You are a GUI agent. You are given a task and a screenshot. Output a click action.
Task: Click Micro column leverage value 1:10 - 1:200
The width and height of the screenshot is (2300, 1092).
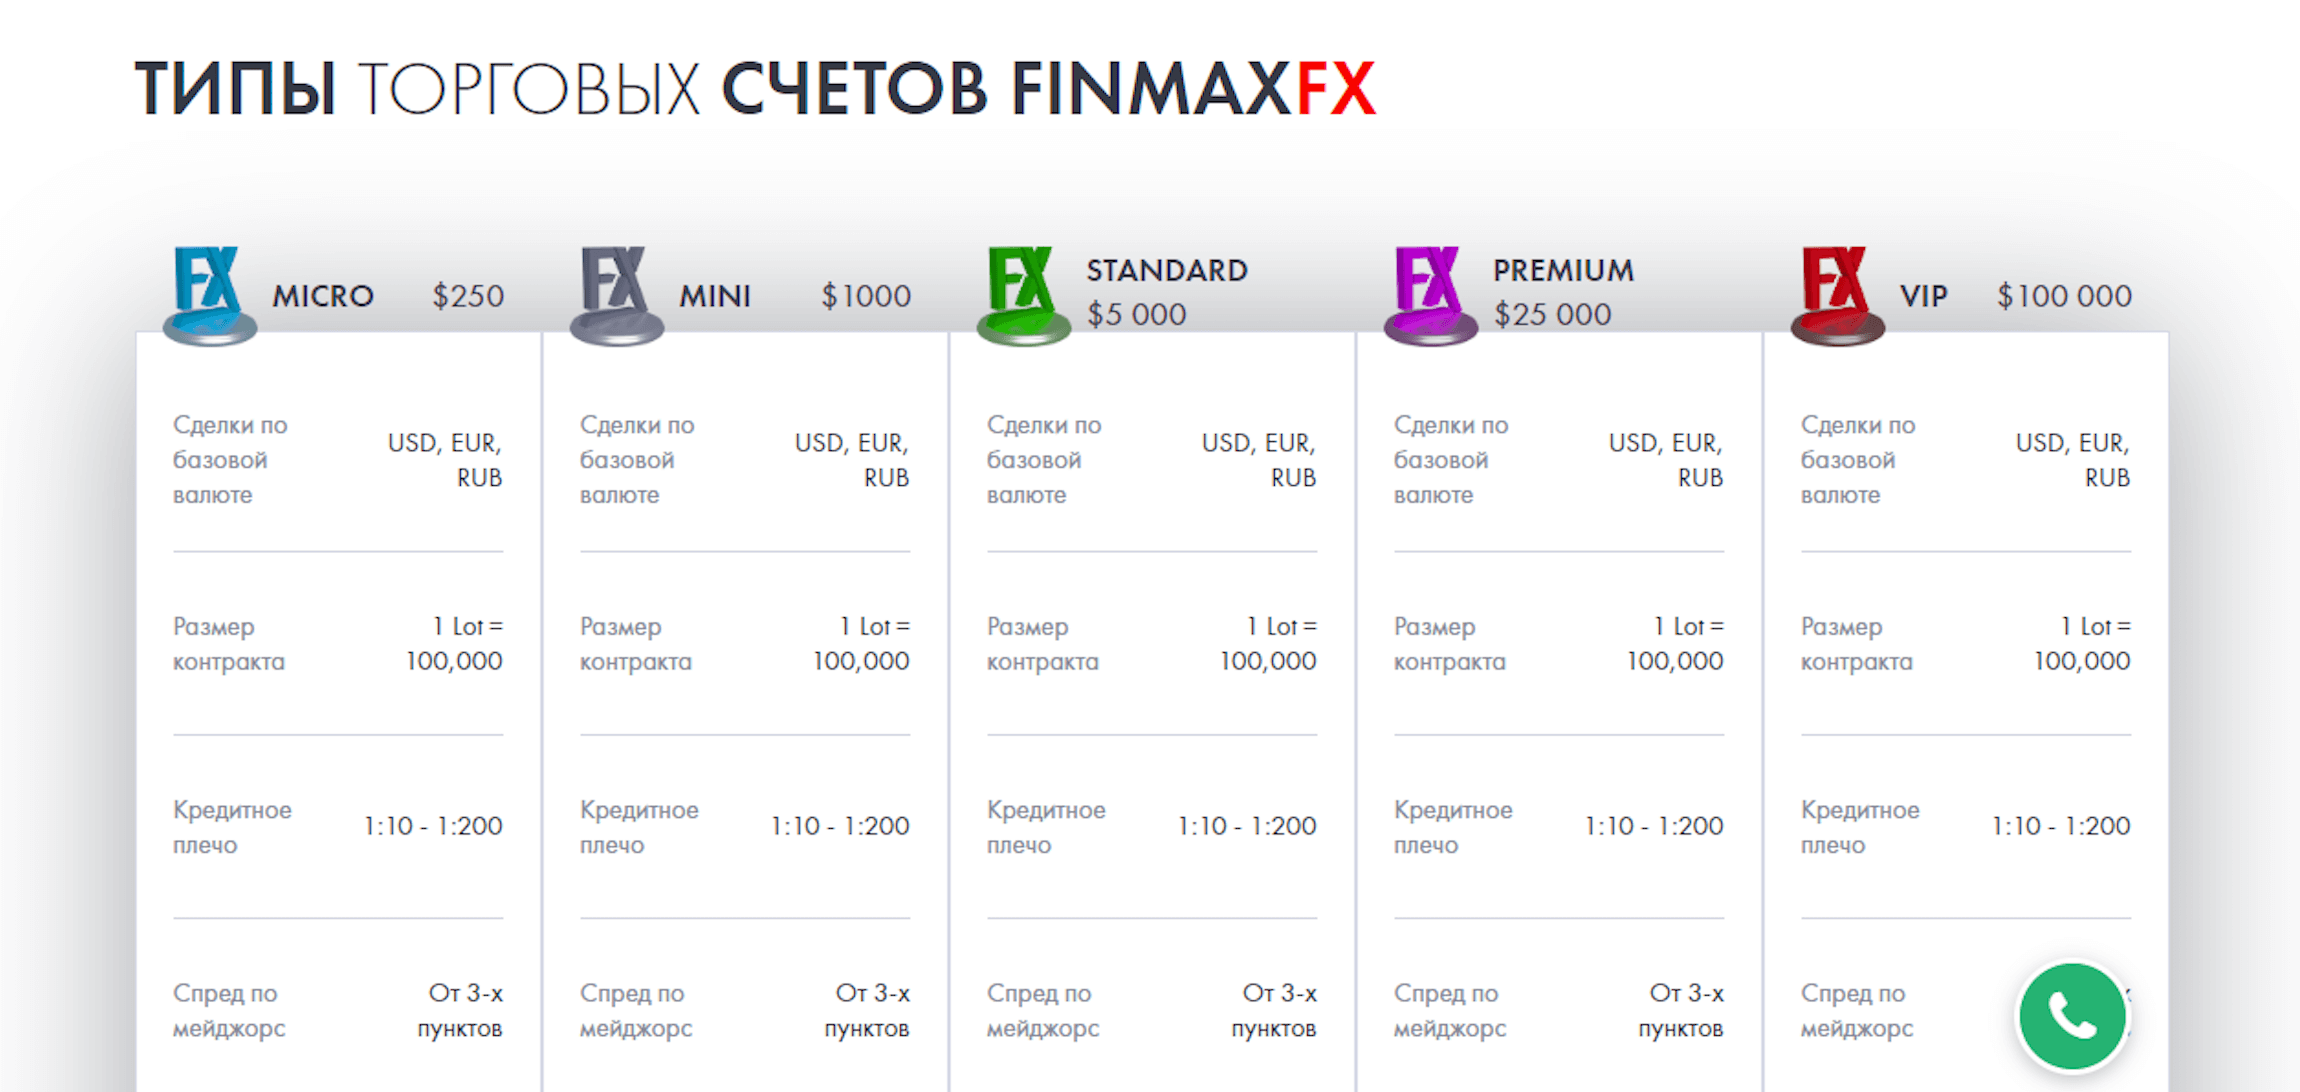coord(433,826)
